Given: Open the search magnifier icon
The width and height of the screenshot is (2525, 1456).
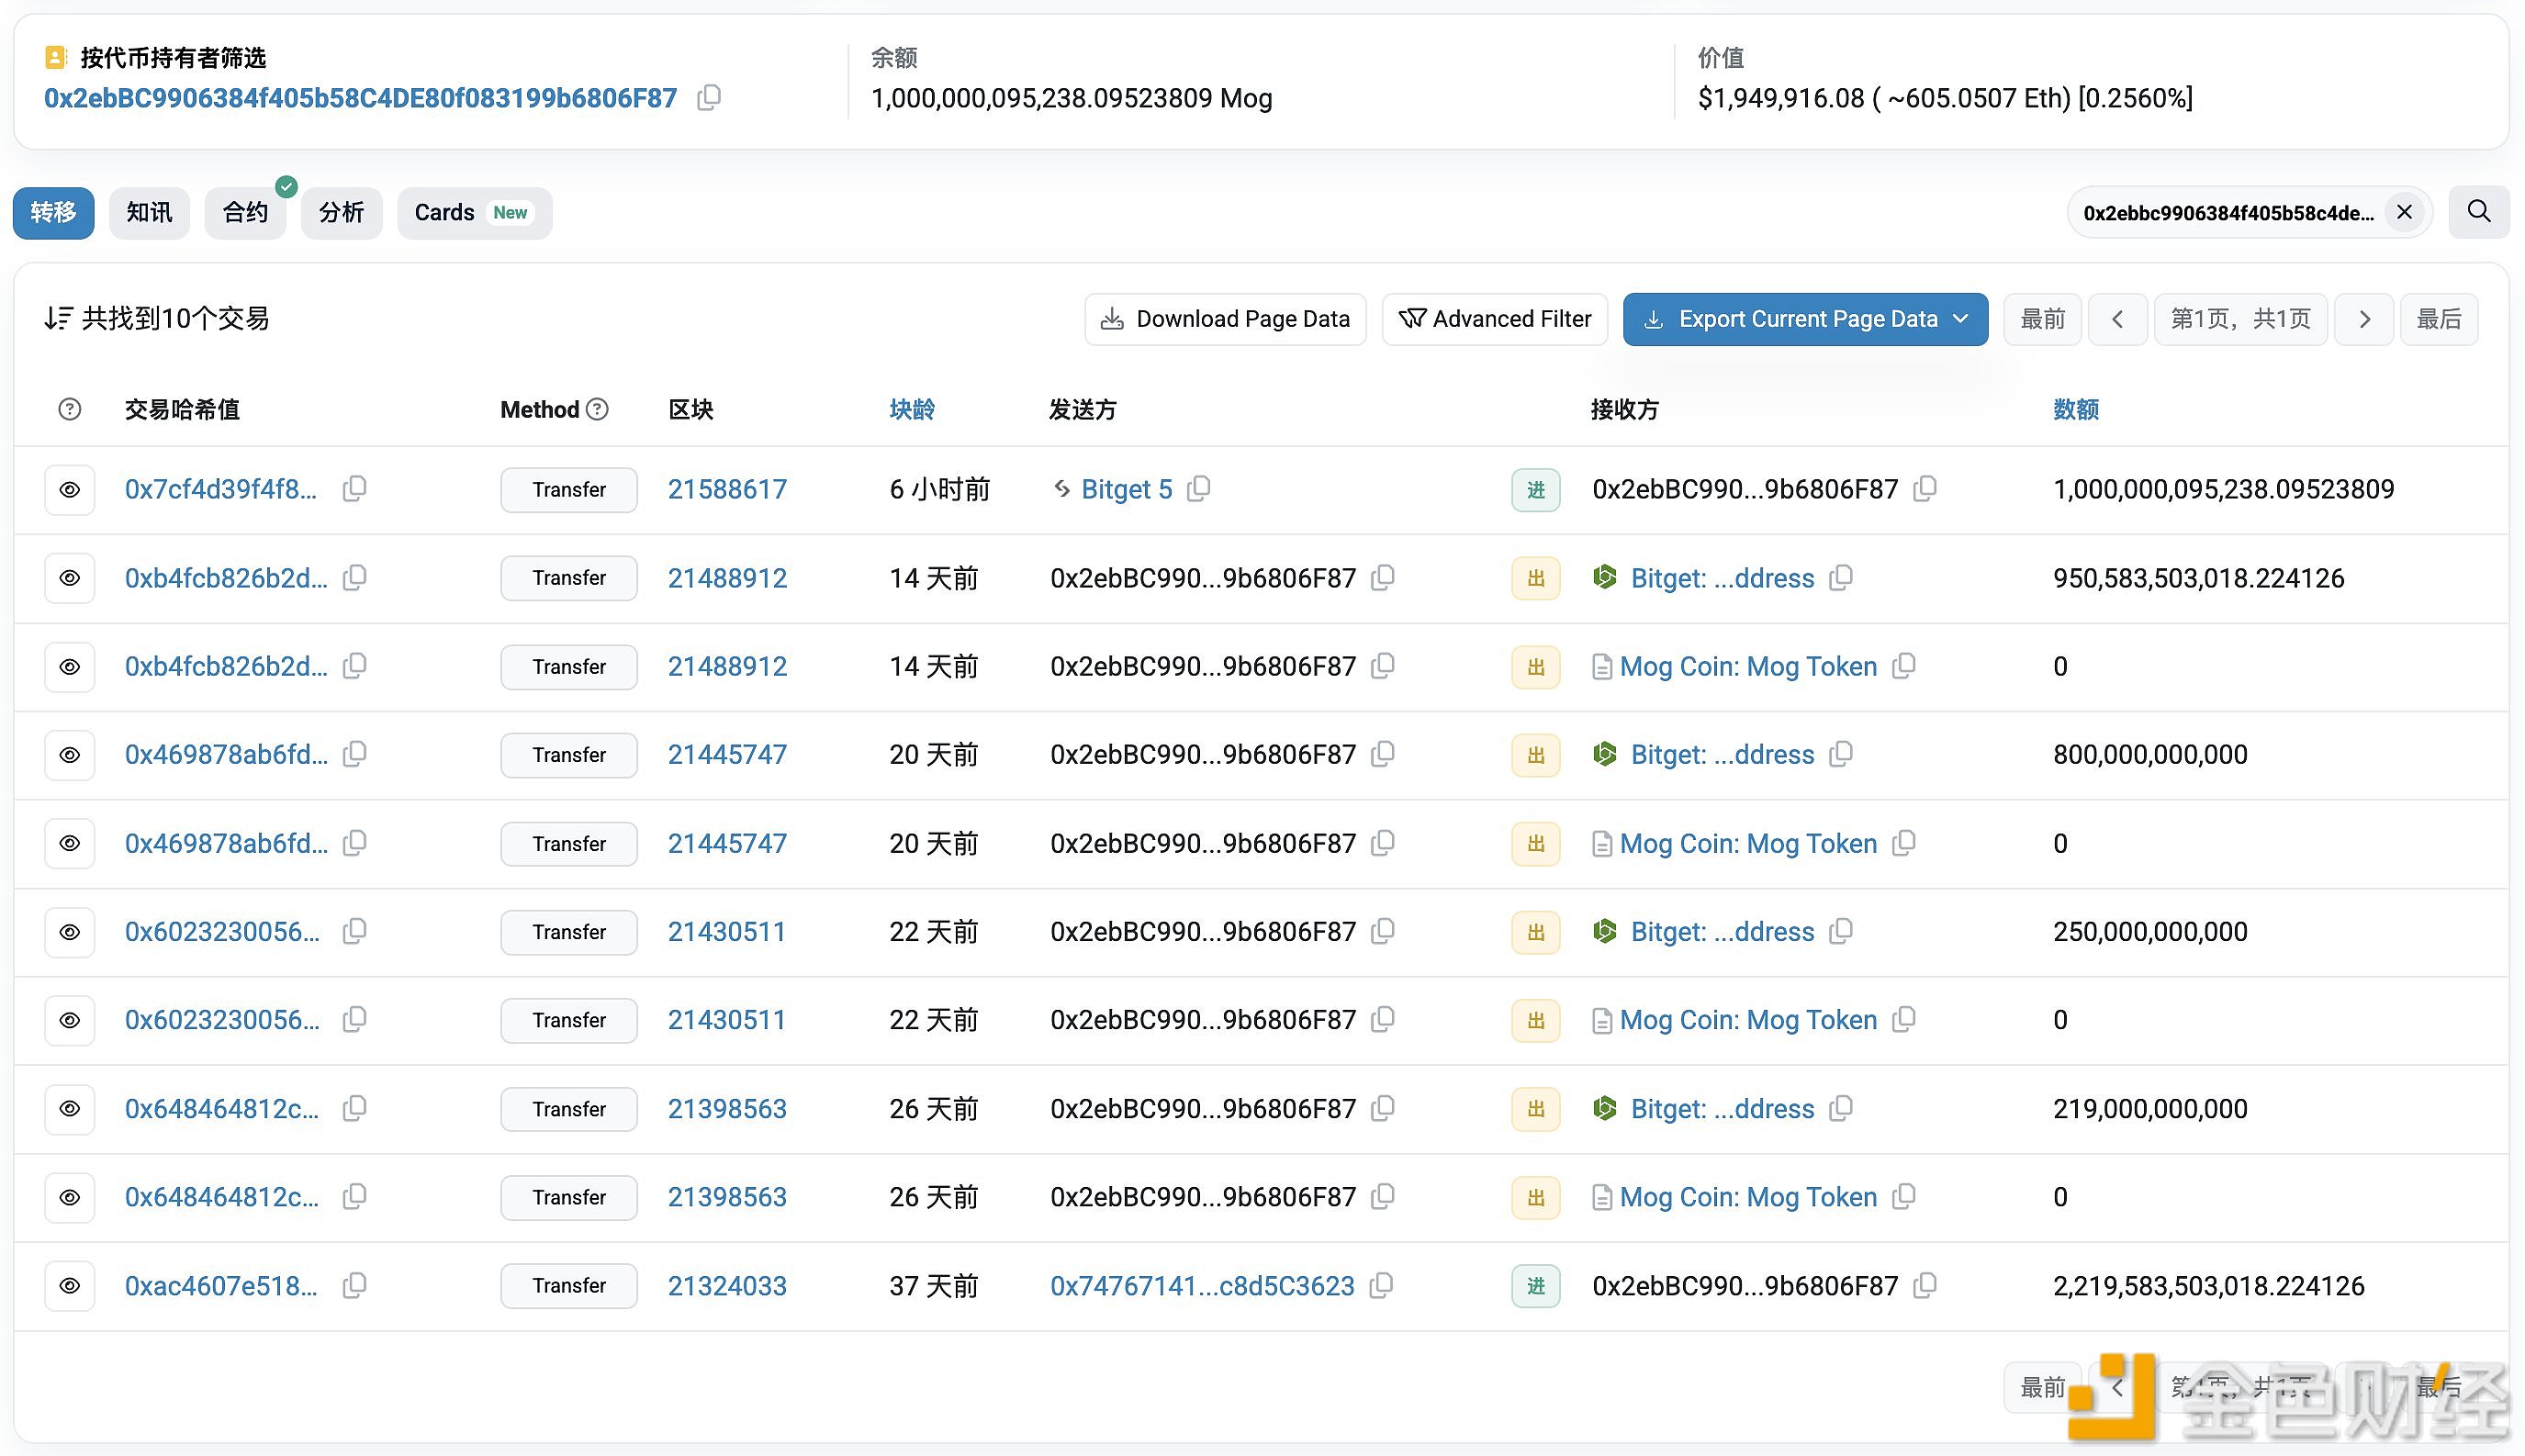Looking at the screenshot, I should coord(2479,212).
